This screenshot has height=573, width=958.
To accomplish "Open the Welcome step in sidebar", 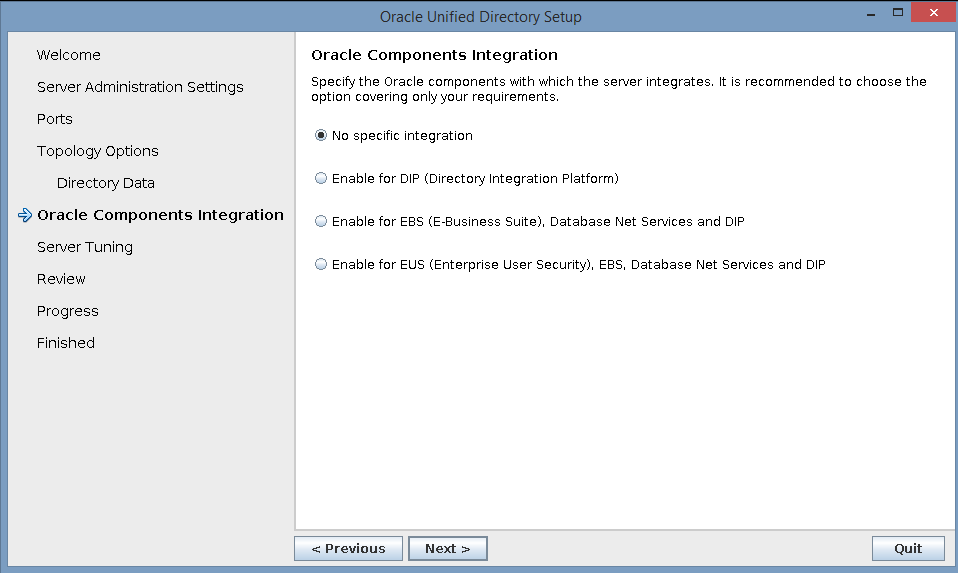I will click(x=68, y=55).
